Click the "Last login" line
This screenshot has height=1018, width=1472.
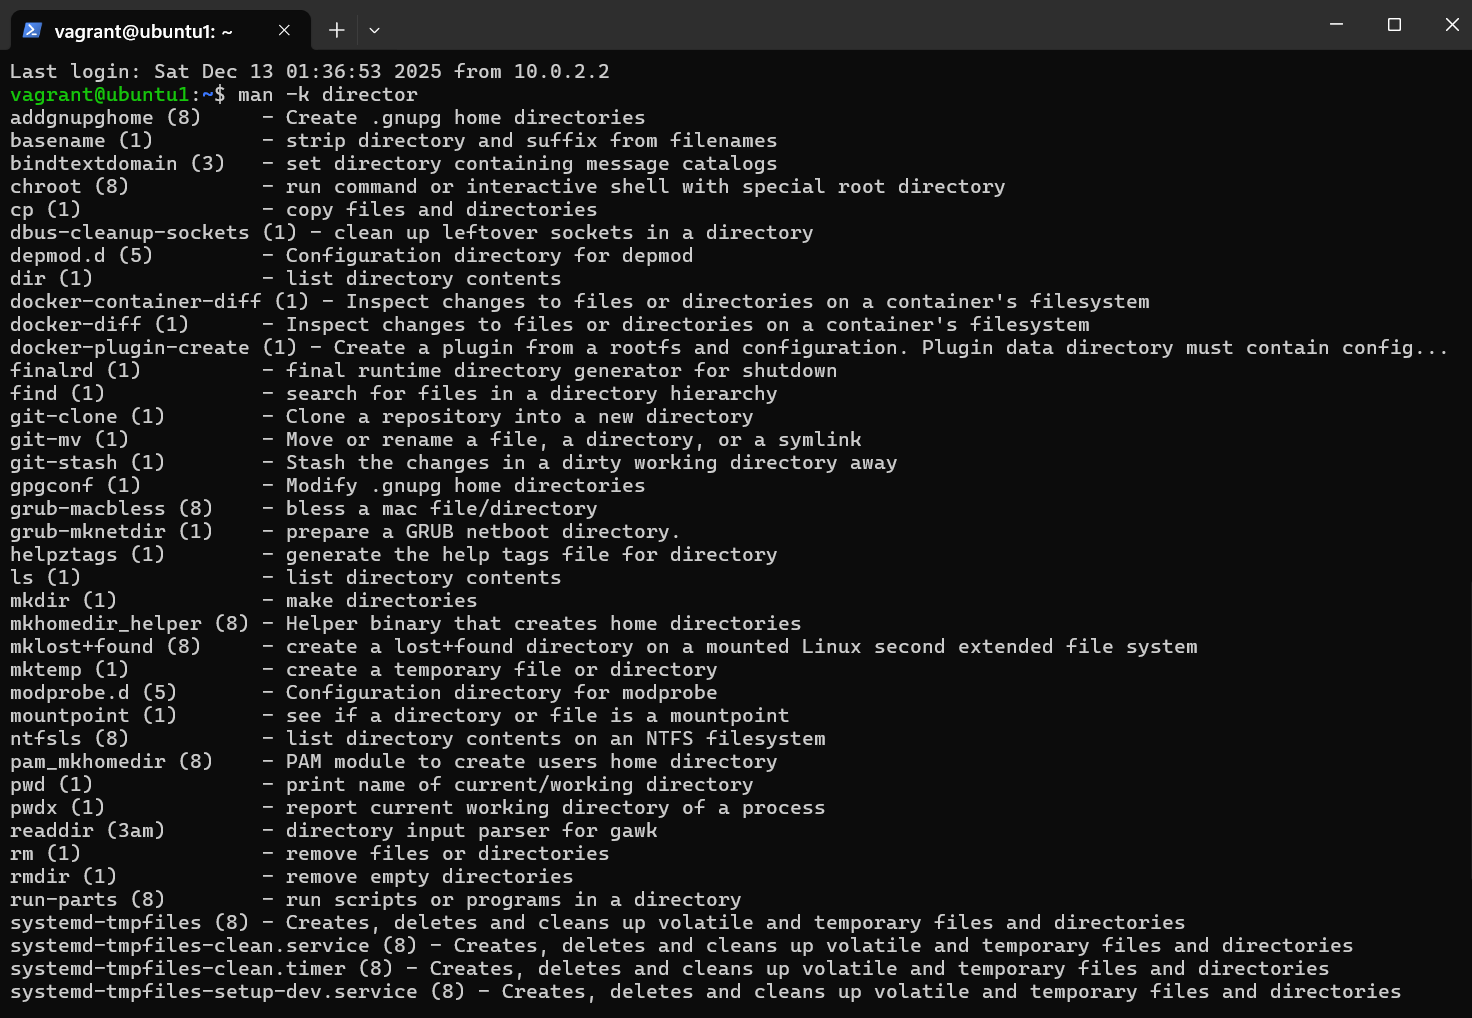309,71
